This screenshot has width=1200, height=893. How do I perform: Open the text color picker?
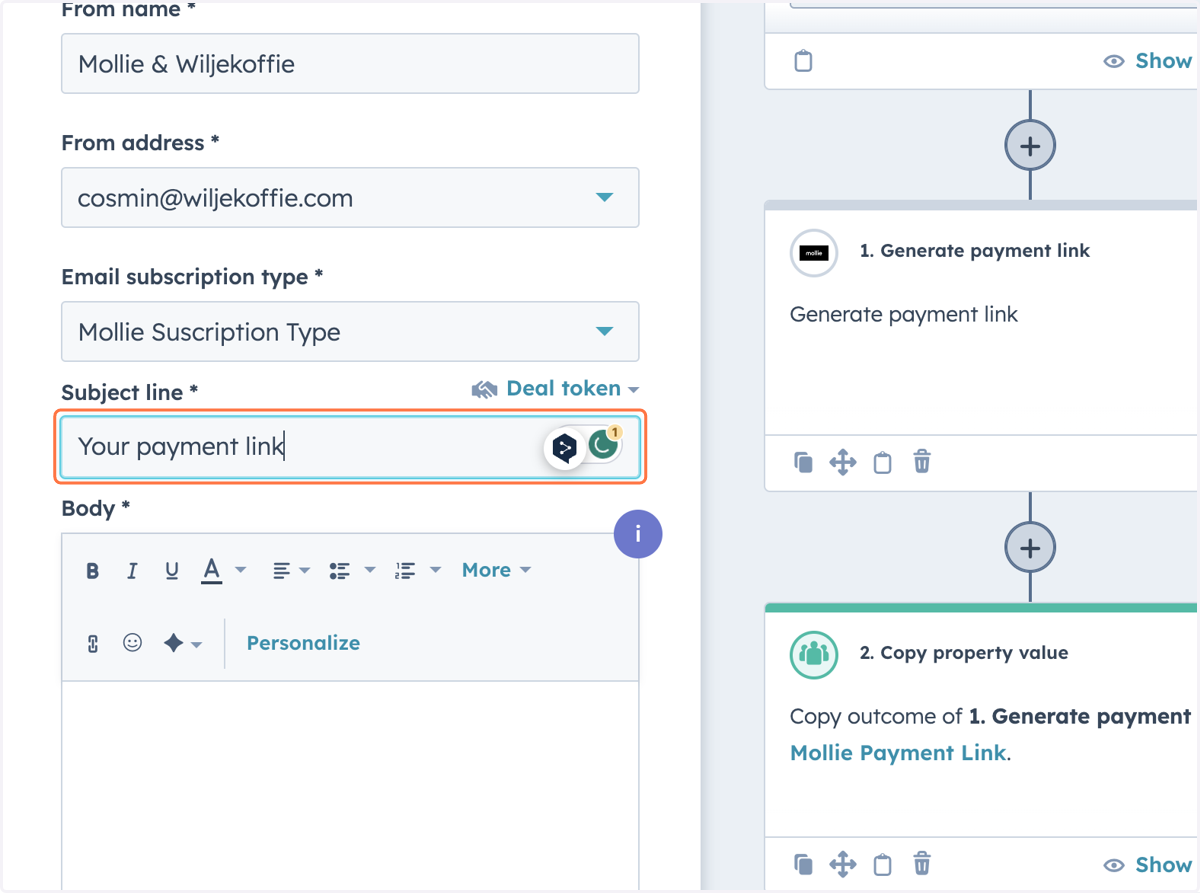[211, 571]
